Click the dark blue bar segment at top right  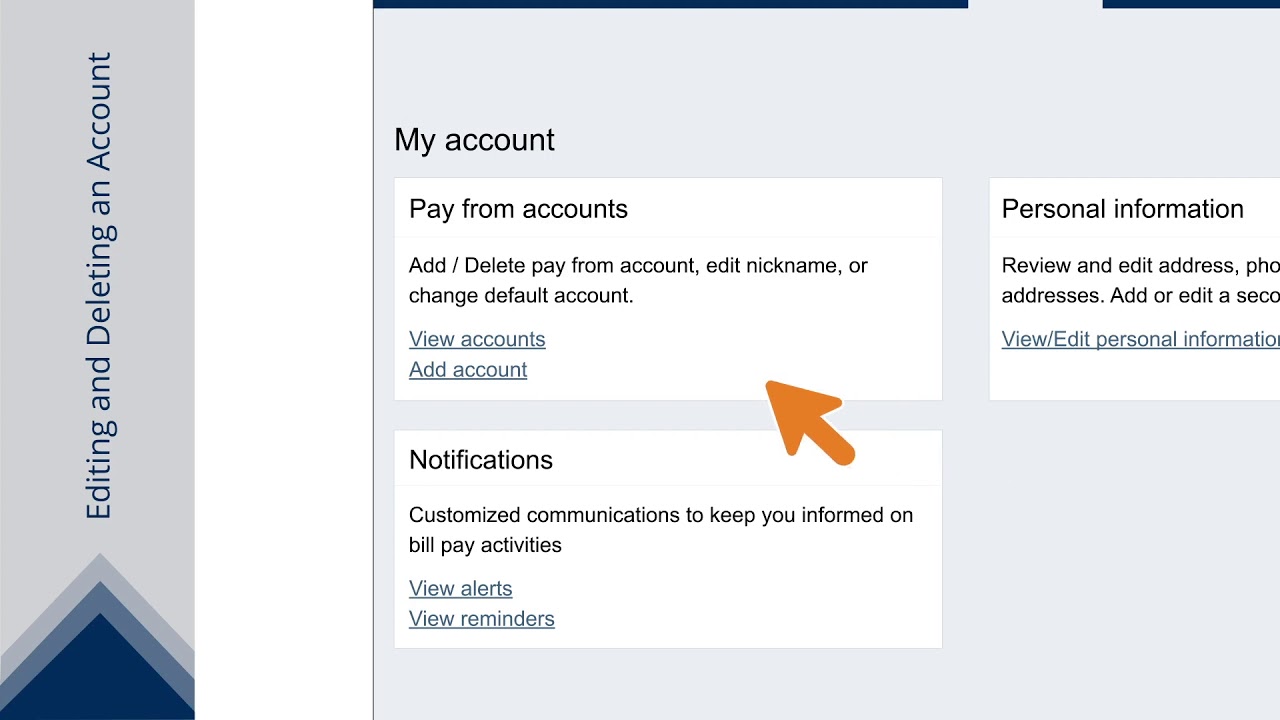click(x=1191, y=4)
